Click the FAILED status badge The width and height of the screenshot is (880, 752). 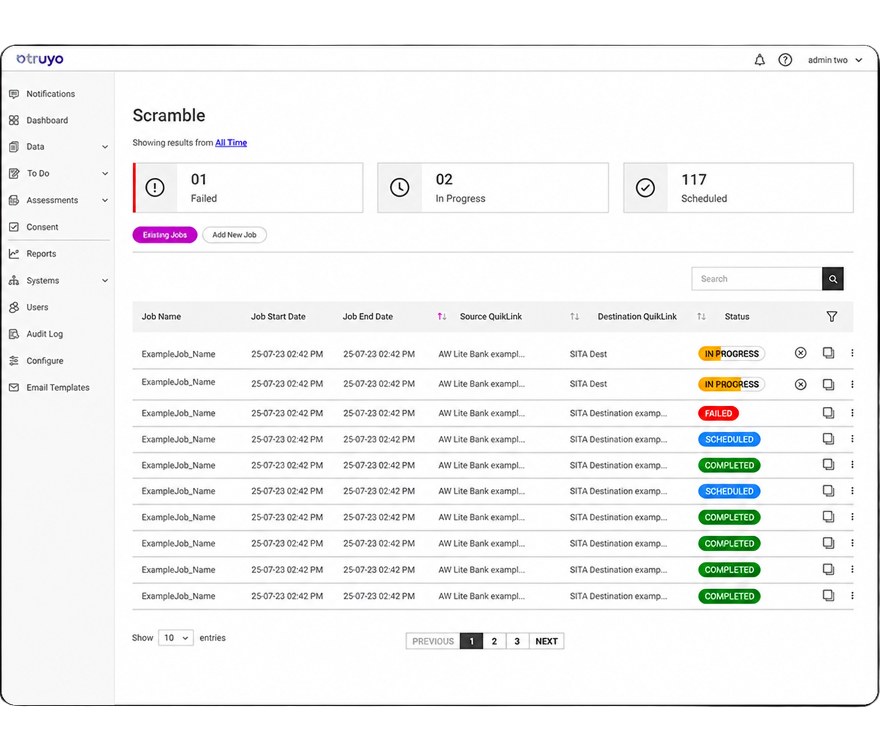[x=718, y=413]
